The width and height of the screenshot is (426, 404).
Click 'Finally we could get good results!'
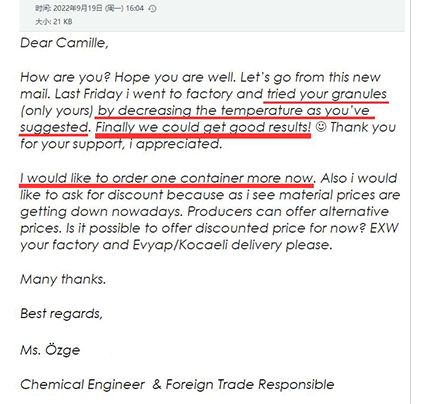click(x=203, y=127)
